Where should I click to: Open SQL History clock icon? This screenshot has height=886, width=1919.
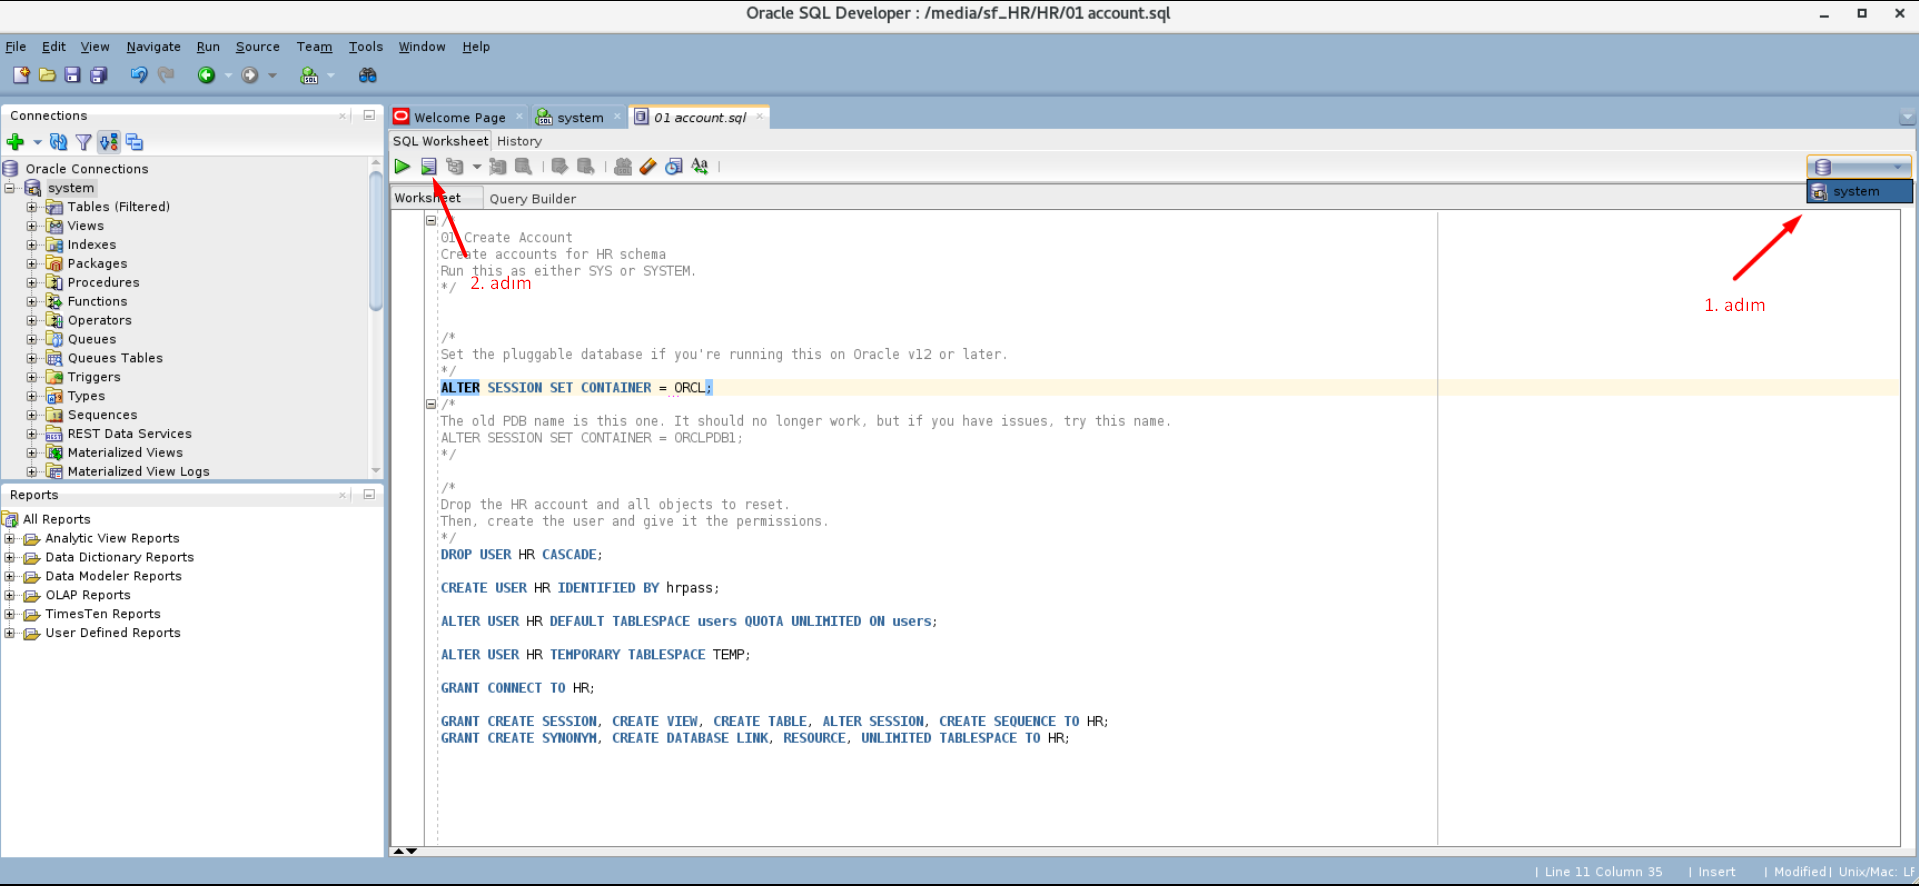[x=674, y=167]
